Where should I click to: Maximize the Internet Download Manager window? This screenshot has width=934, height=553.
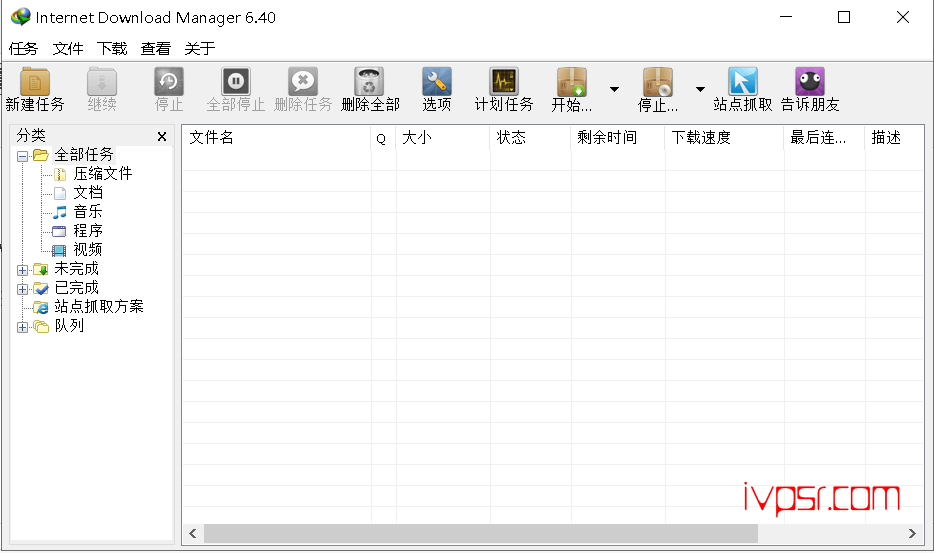(x=844, y=17)
